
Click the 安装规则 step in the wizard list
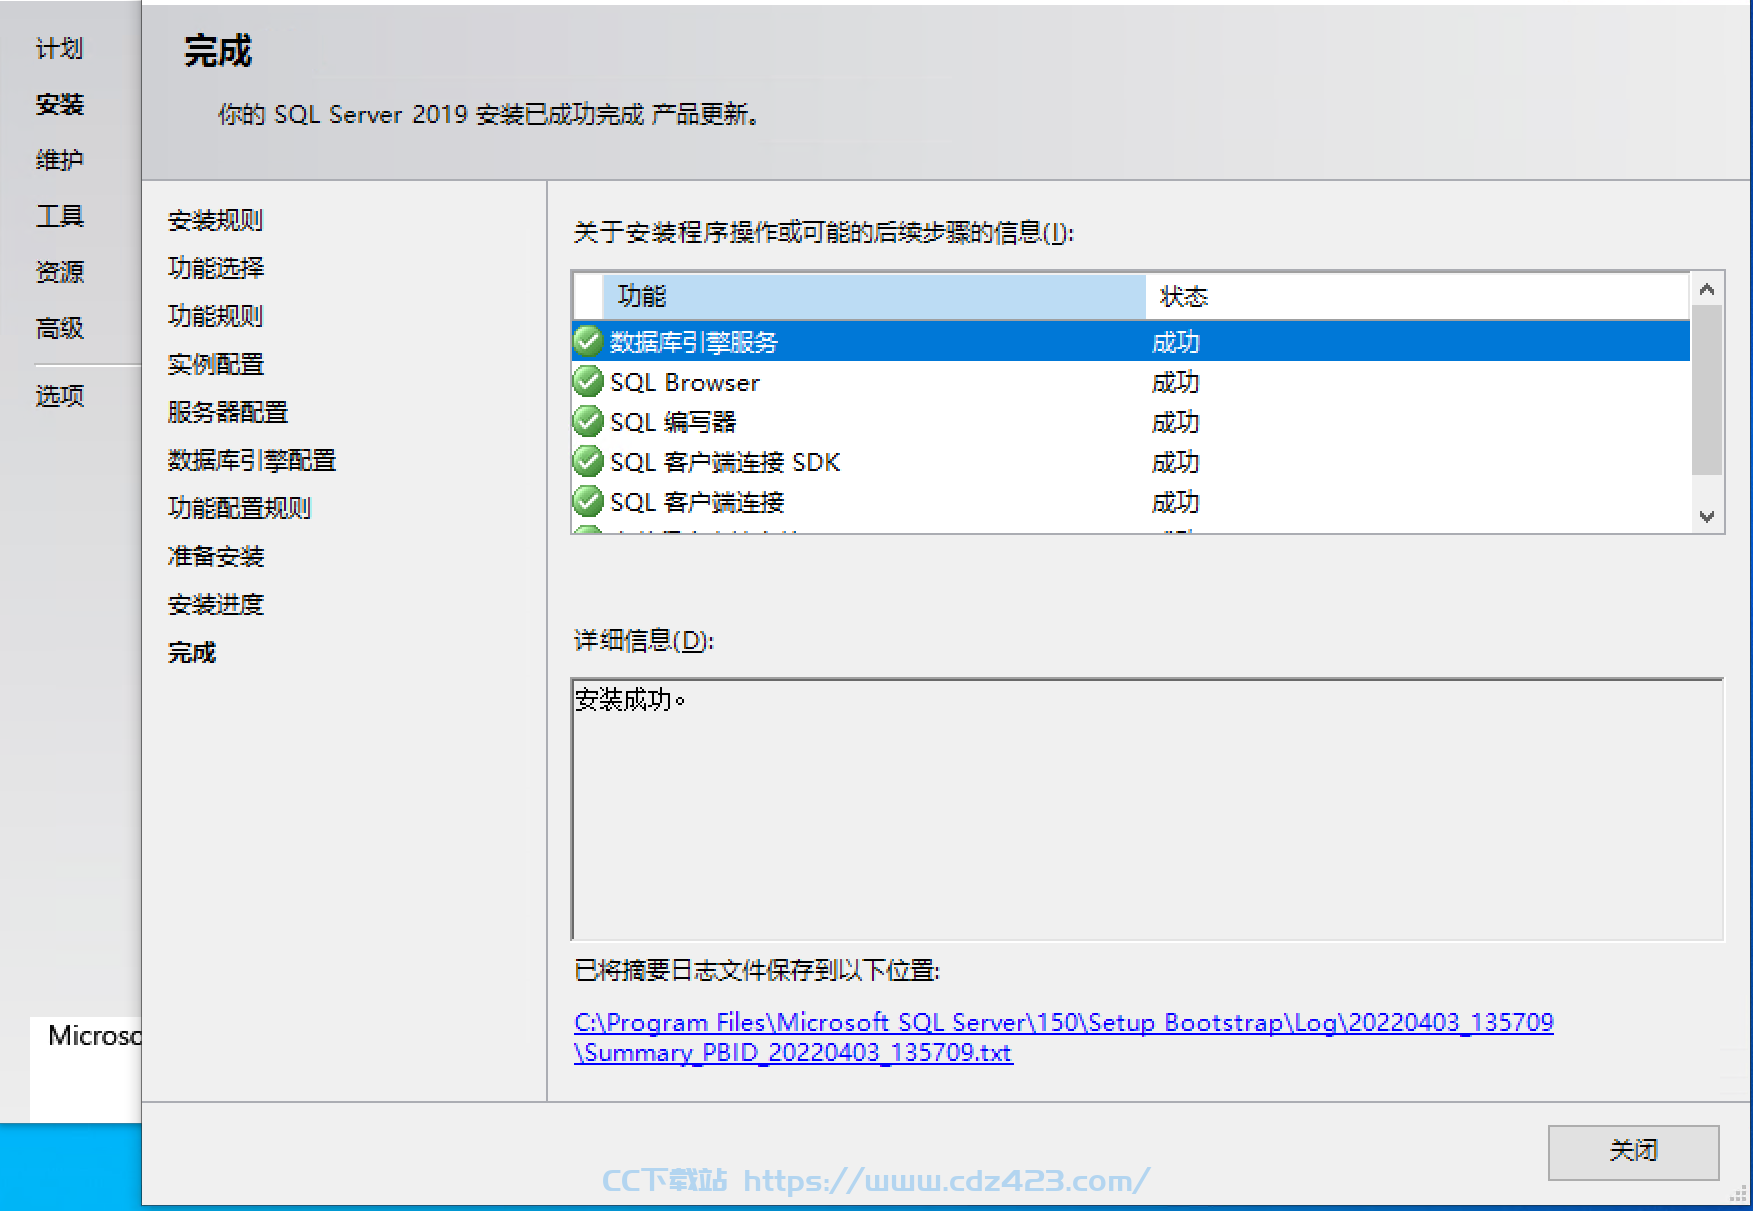[x=215, y=220]
